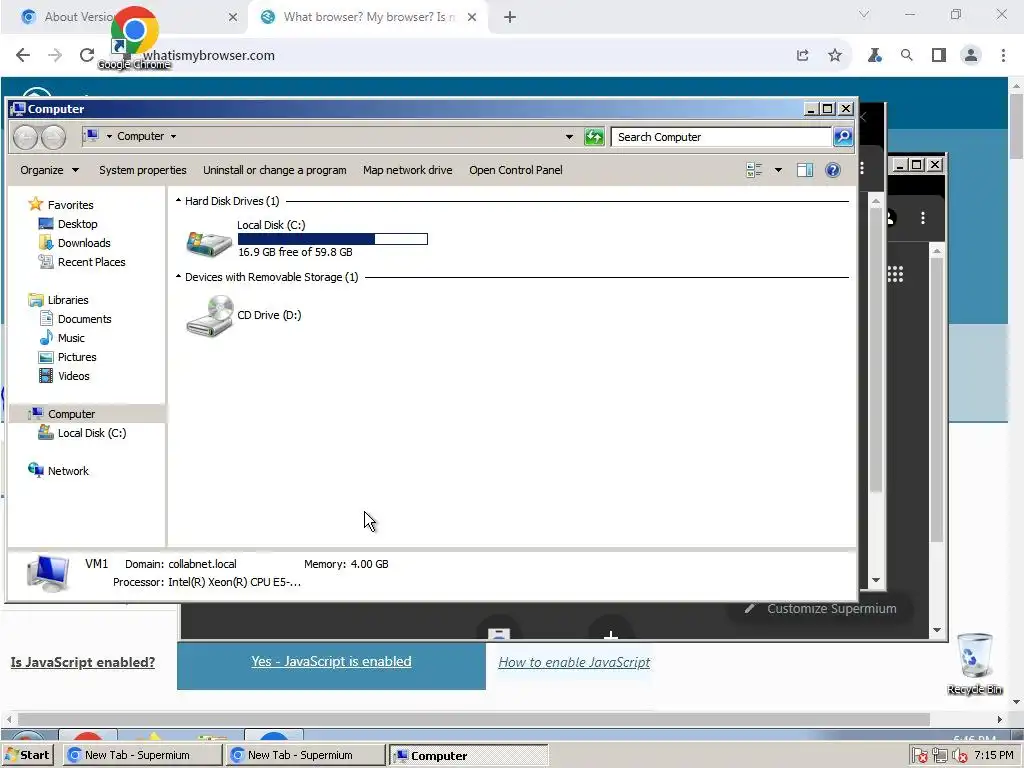Open the views dropdown arrow

(778, 170)
